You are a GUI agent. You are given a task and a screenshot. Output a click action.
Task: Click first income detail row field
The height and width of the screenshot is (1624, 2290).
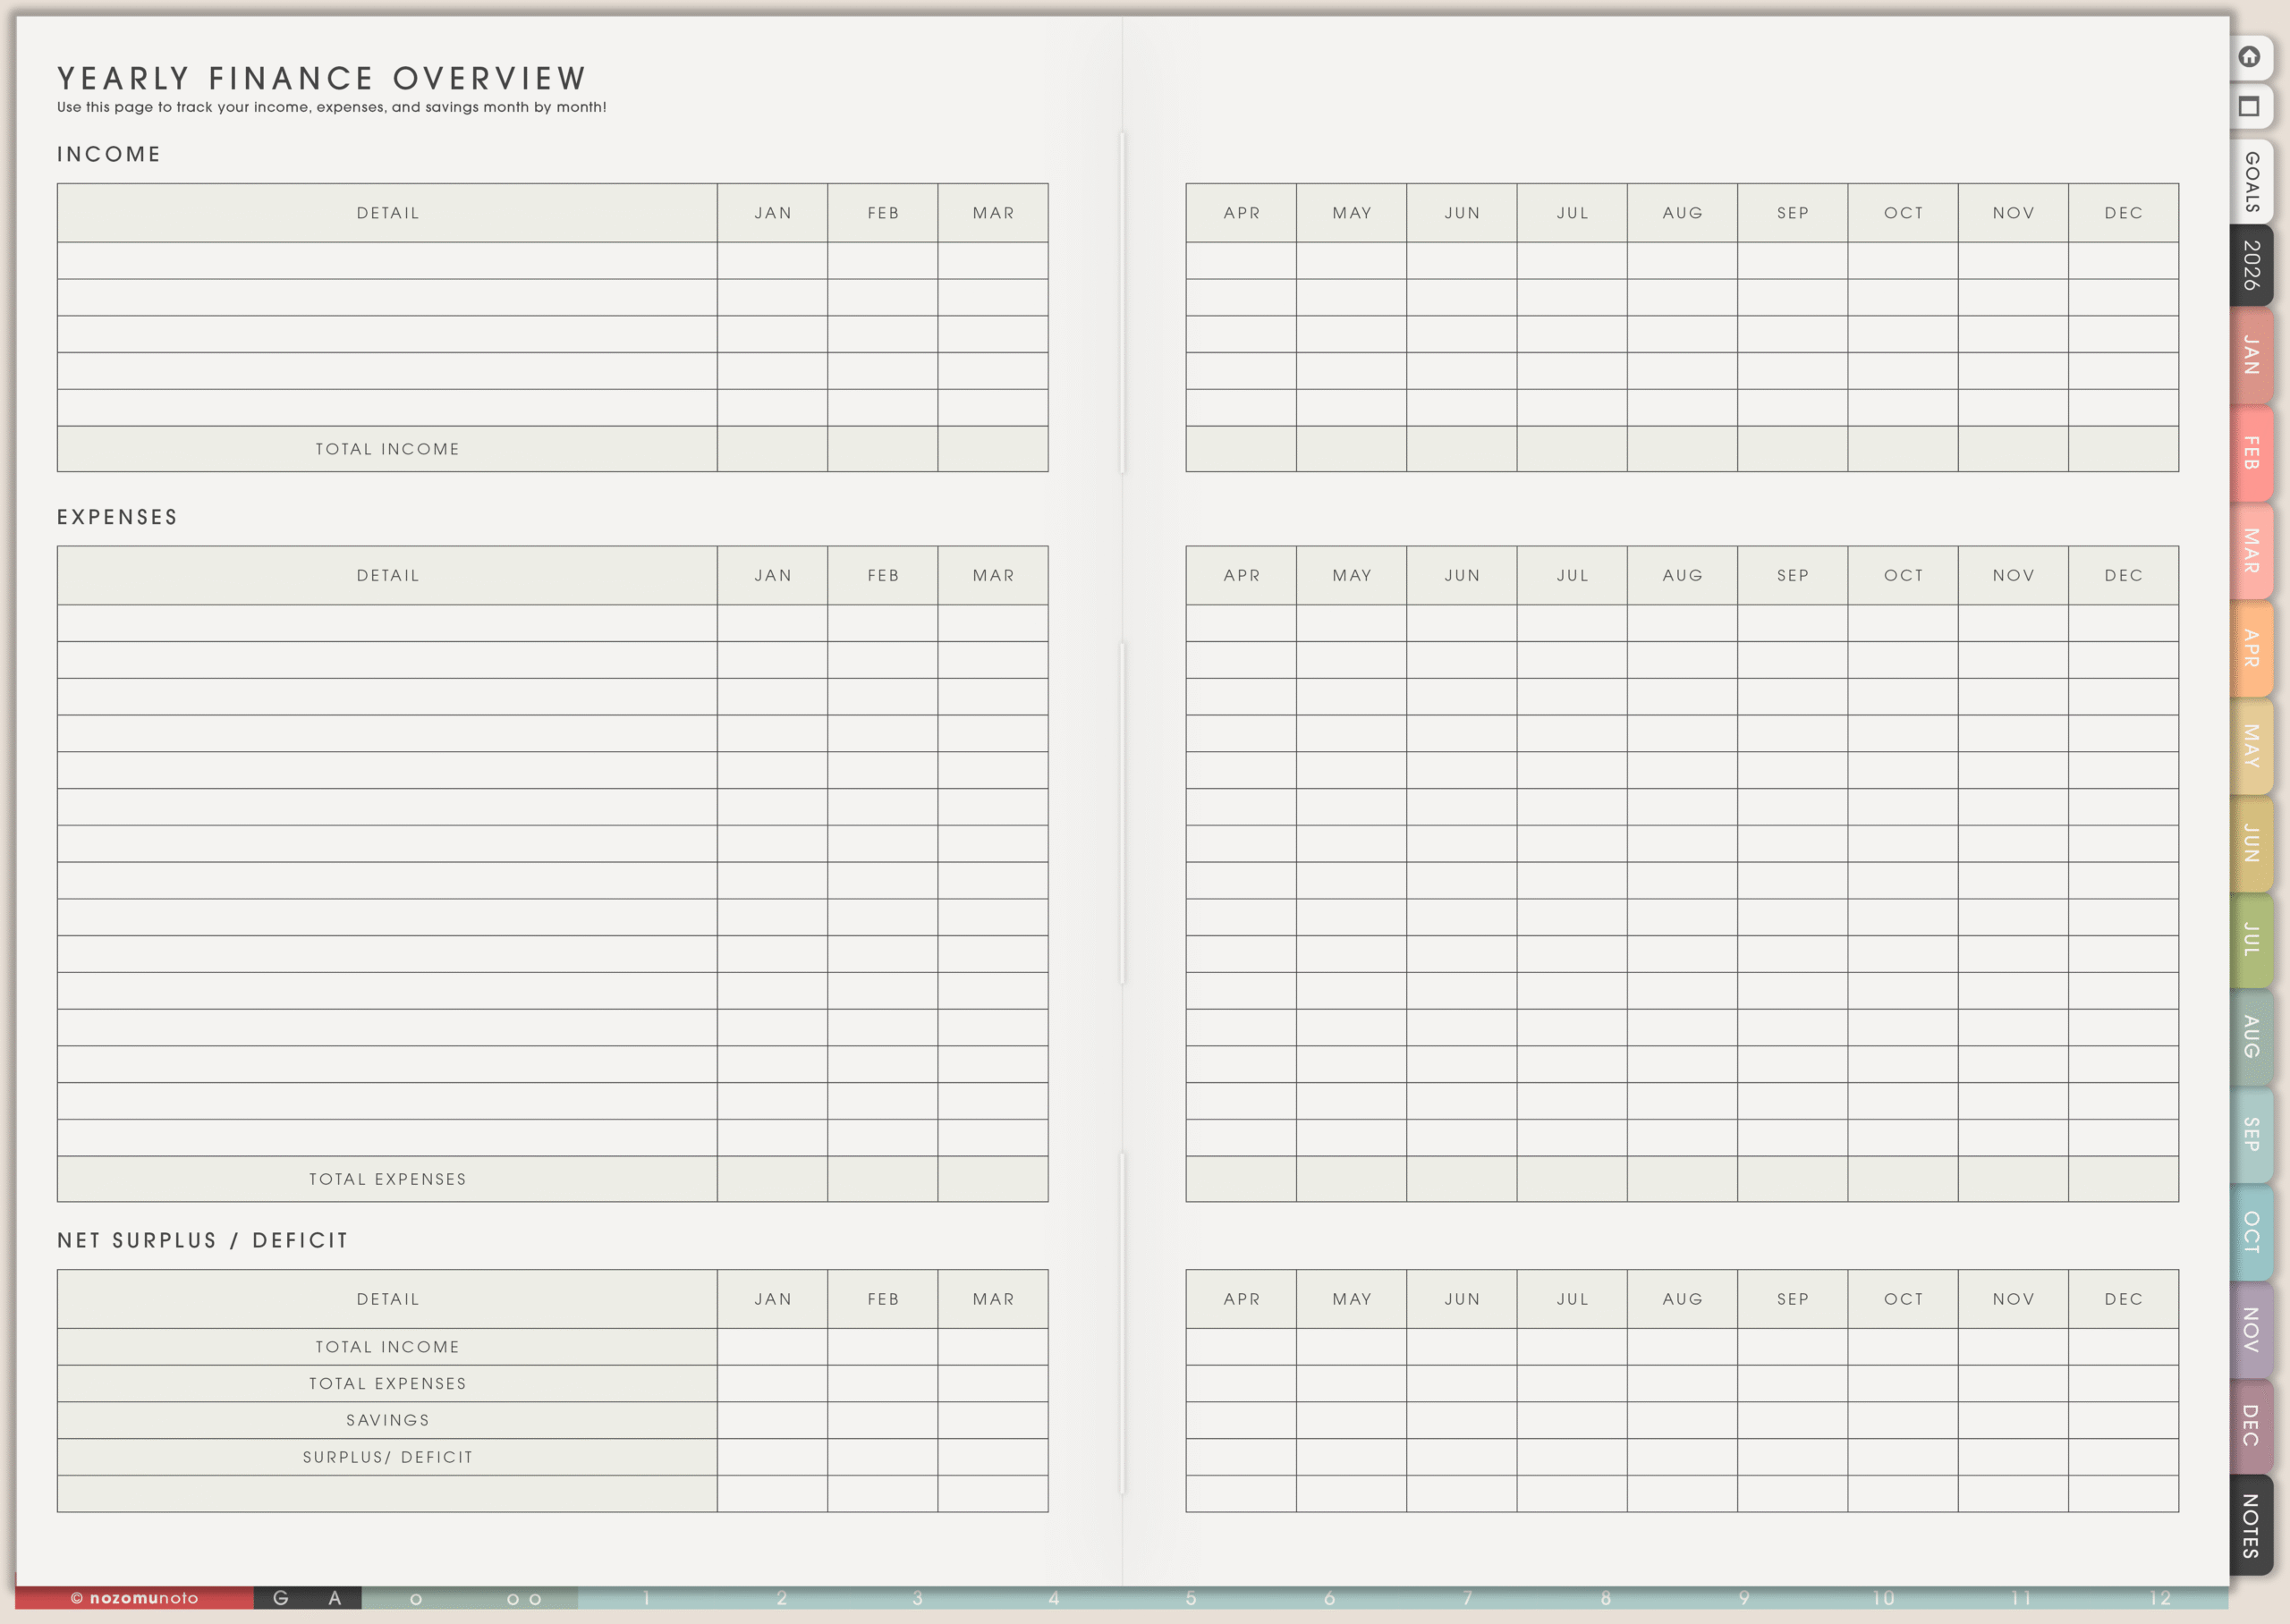pyautogui.click(x=387, y=261)
